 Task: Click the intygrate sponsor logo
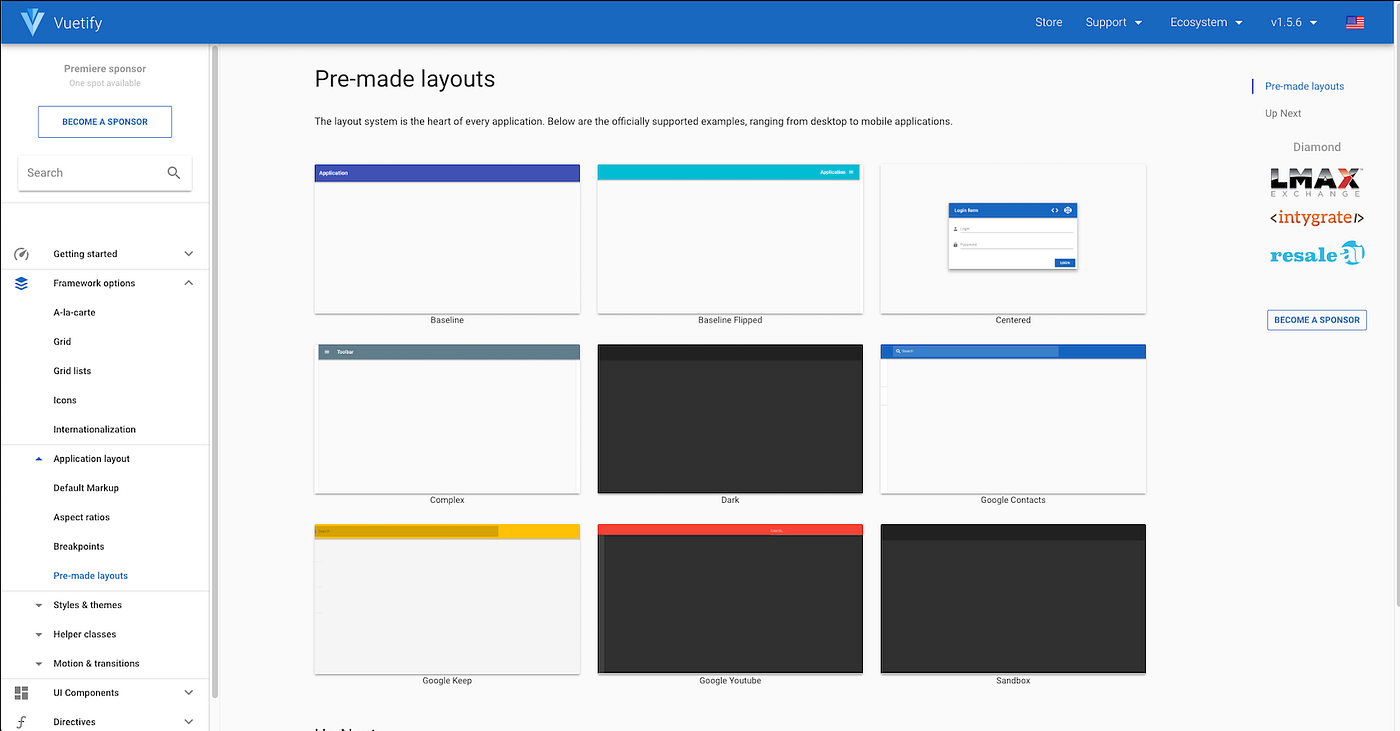[1316, 217]
